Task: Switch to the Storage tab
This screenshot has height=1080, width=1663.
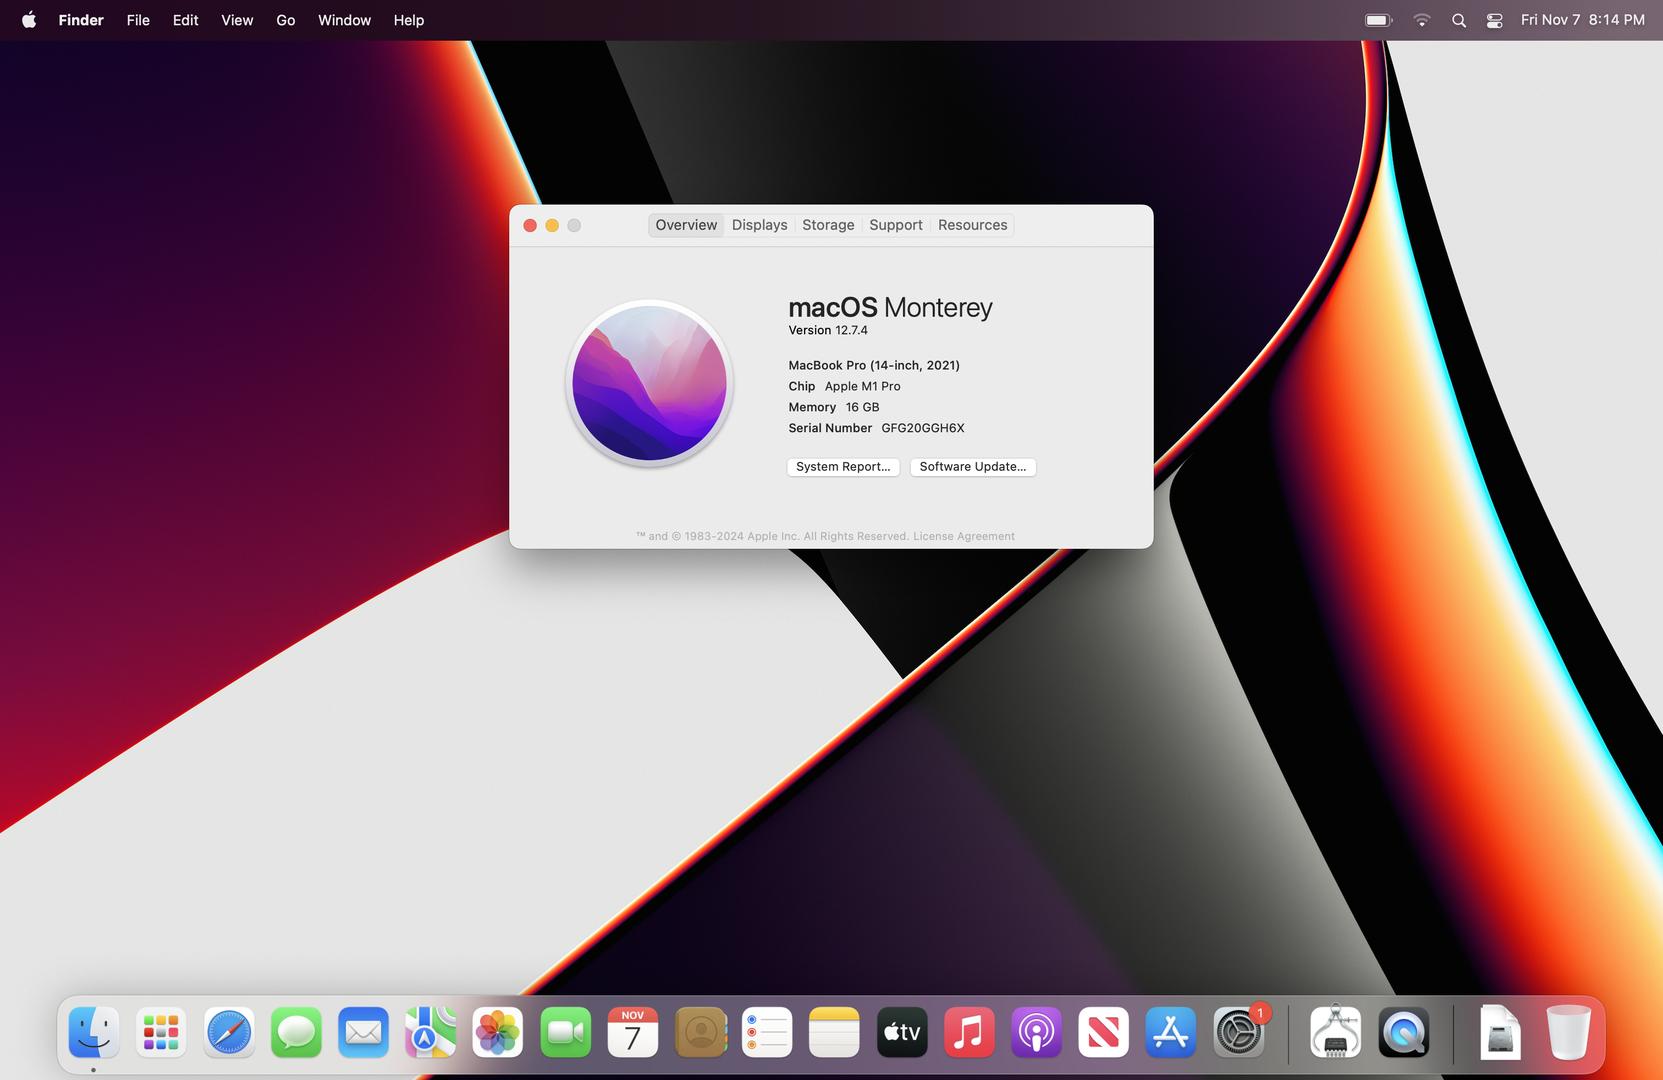Action: pyautogui.click(x=828, y=225)
